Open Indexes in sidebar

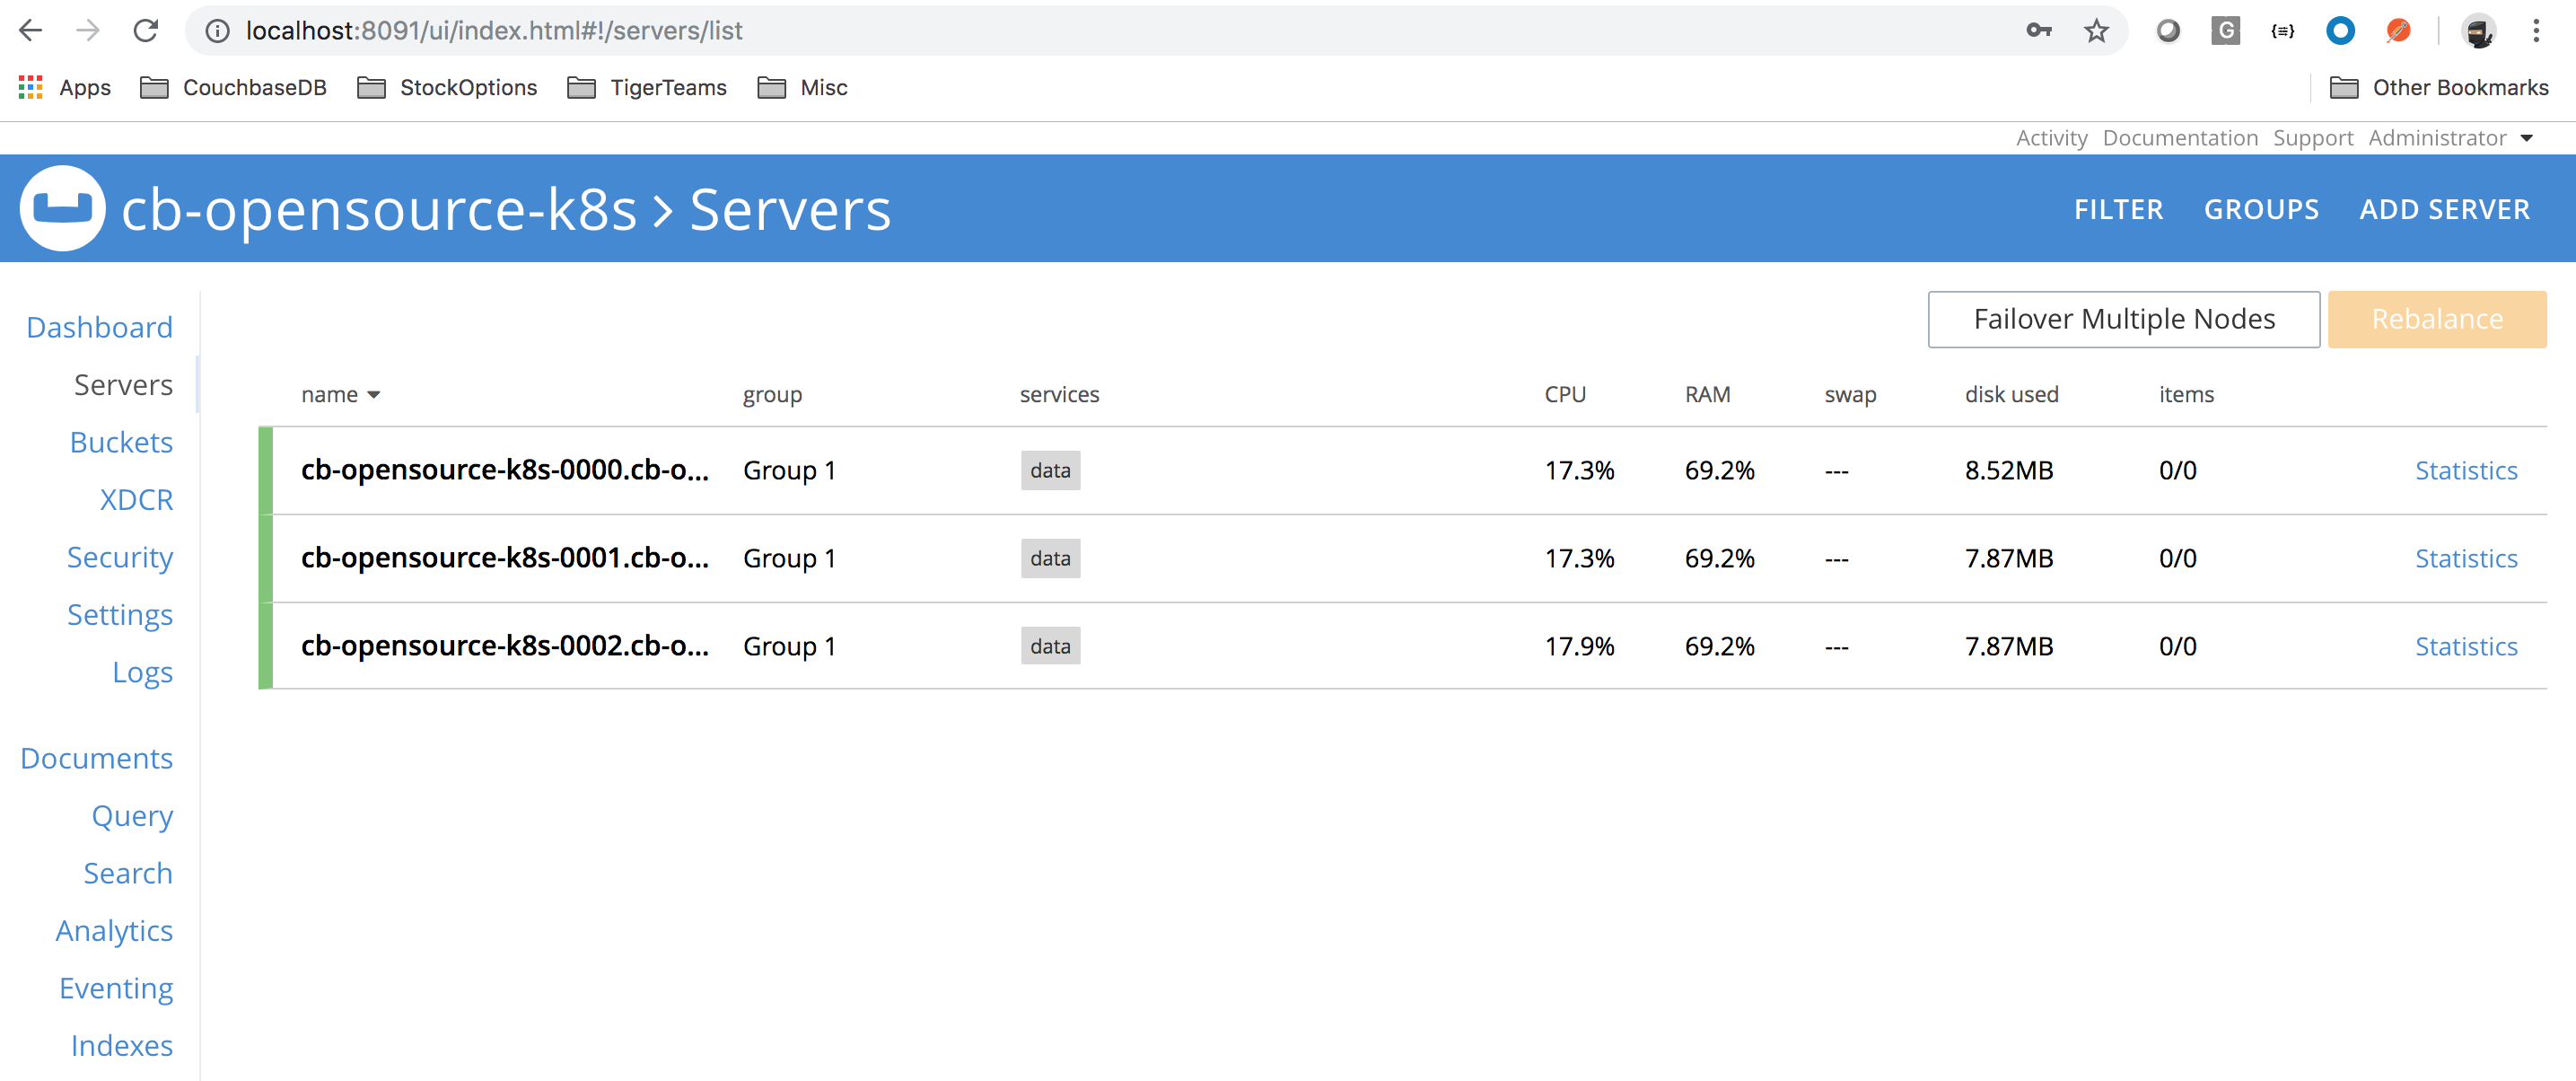pyautogui.click(x=121, y=1045)
